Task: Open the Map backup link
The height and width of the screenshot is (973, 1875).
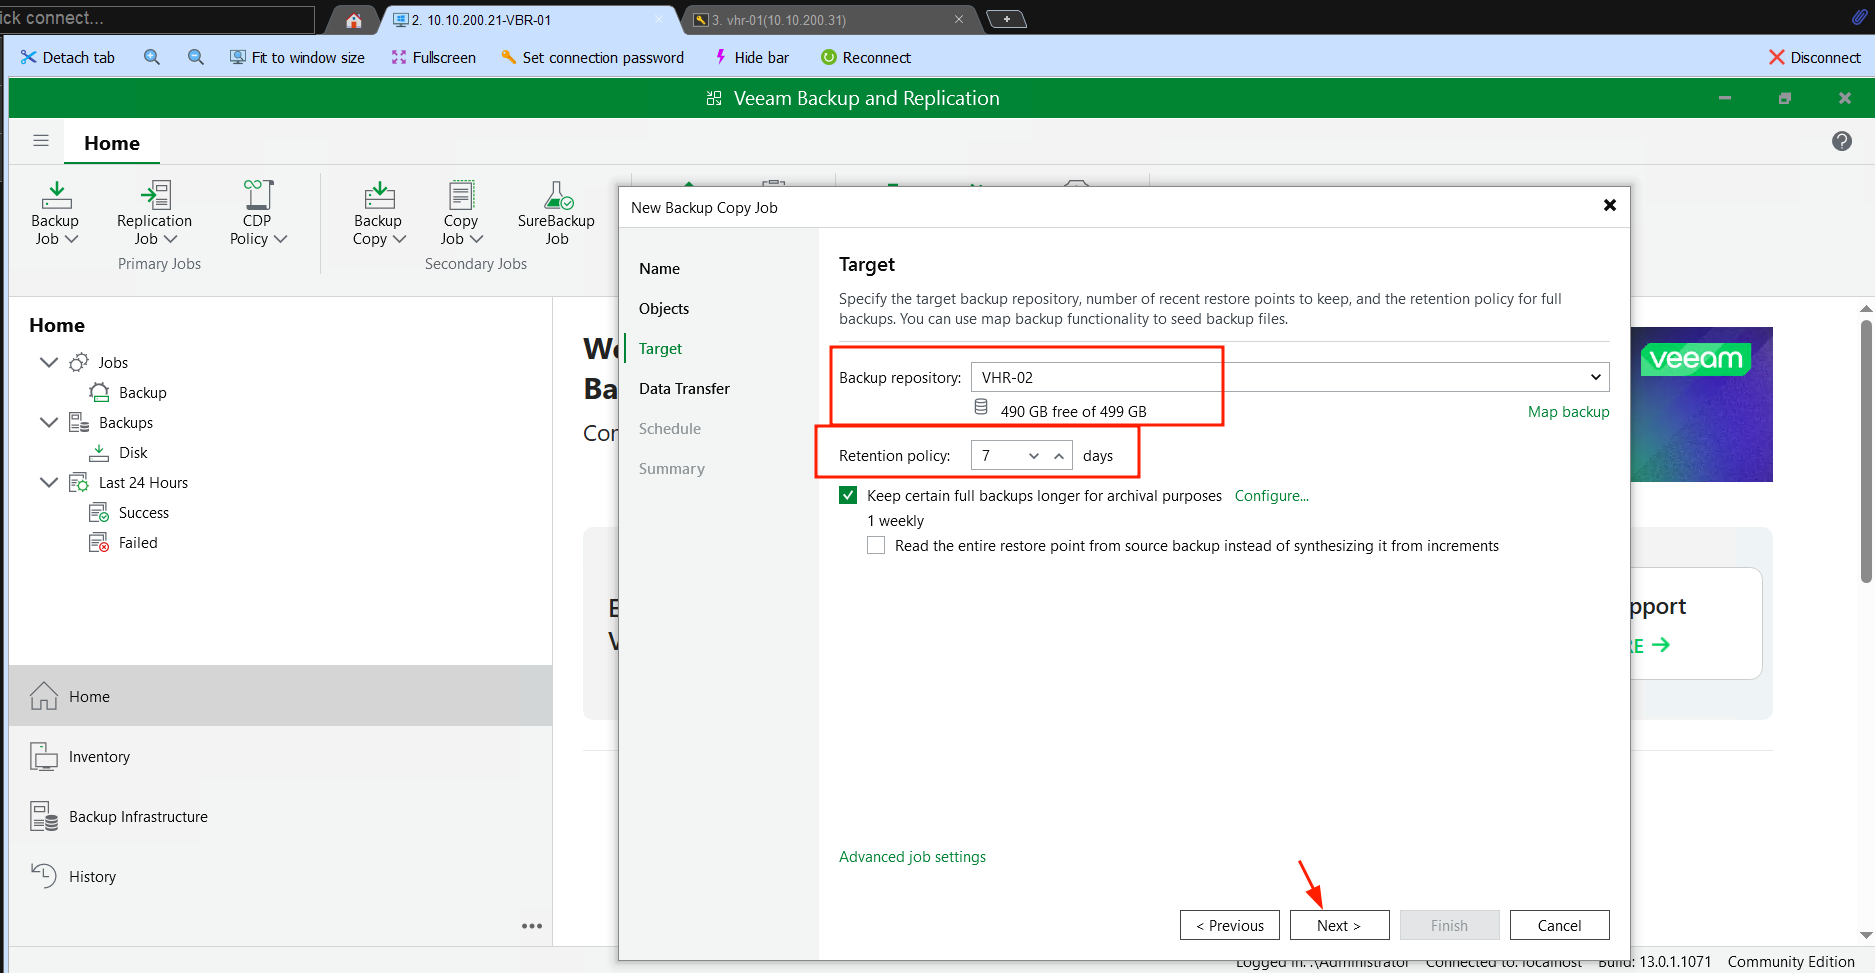Action: click(x=1568, y=412)
